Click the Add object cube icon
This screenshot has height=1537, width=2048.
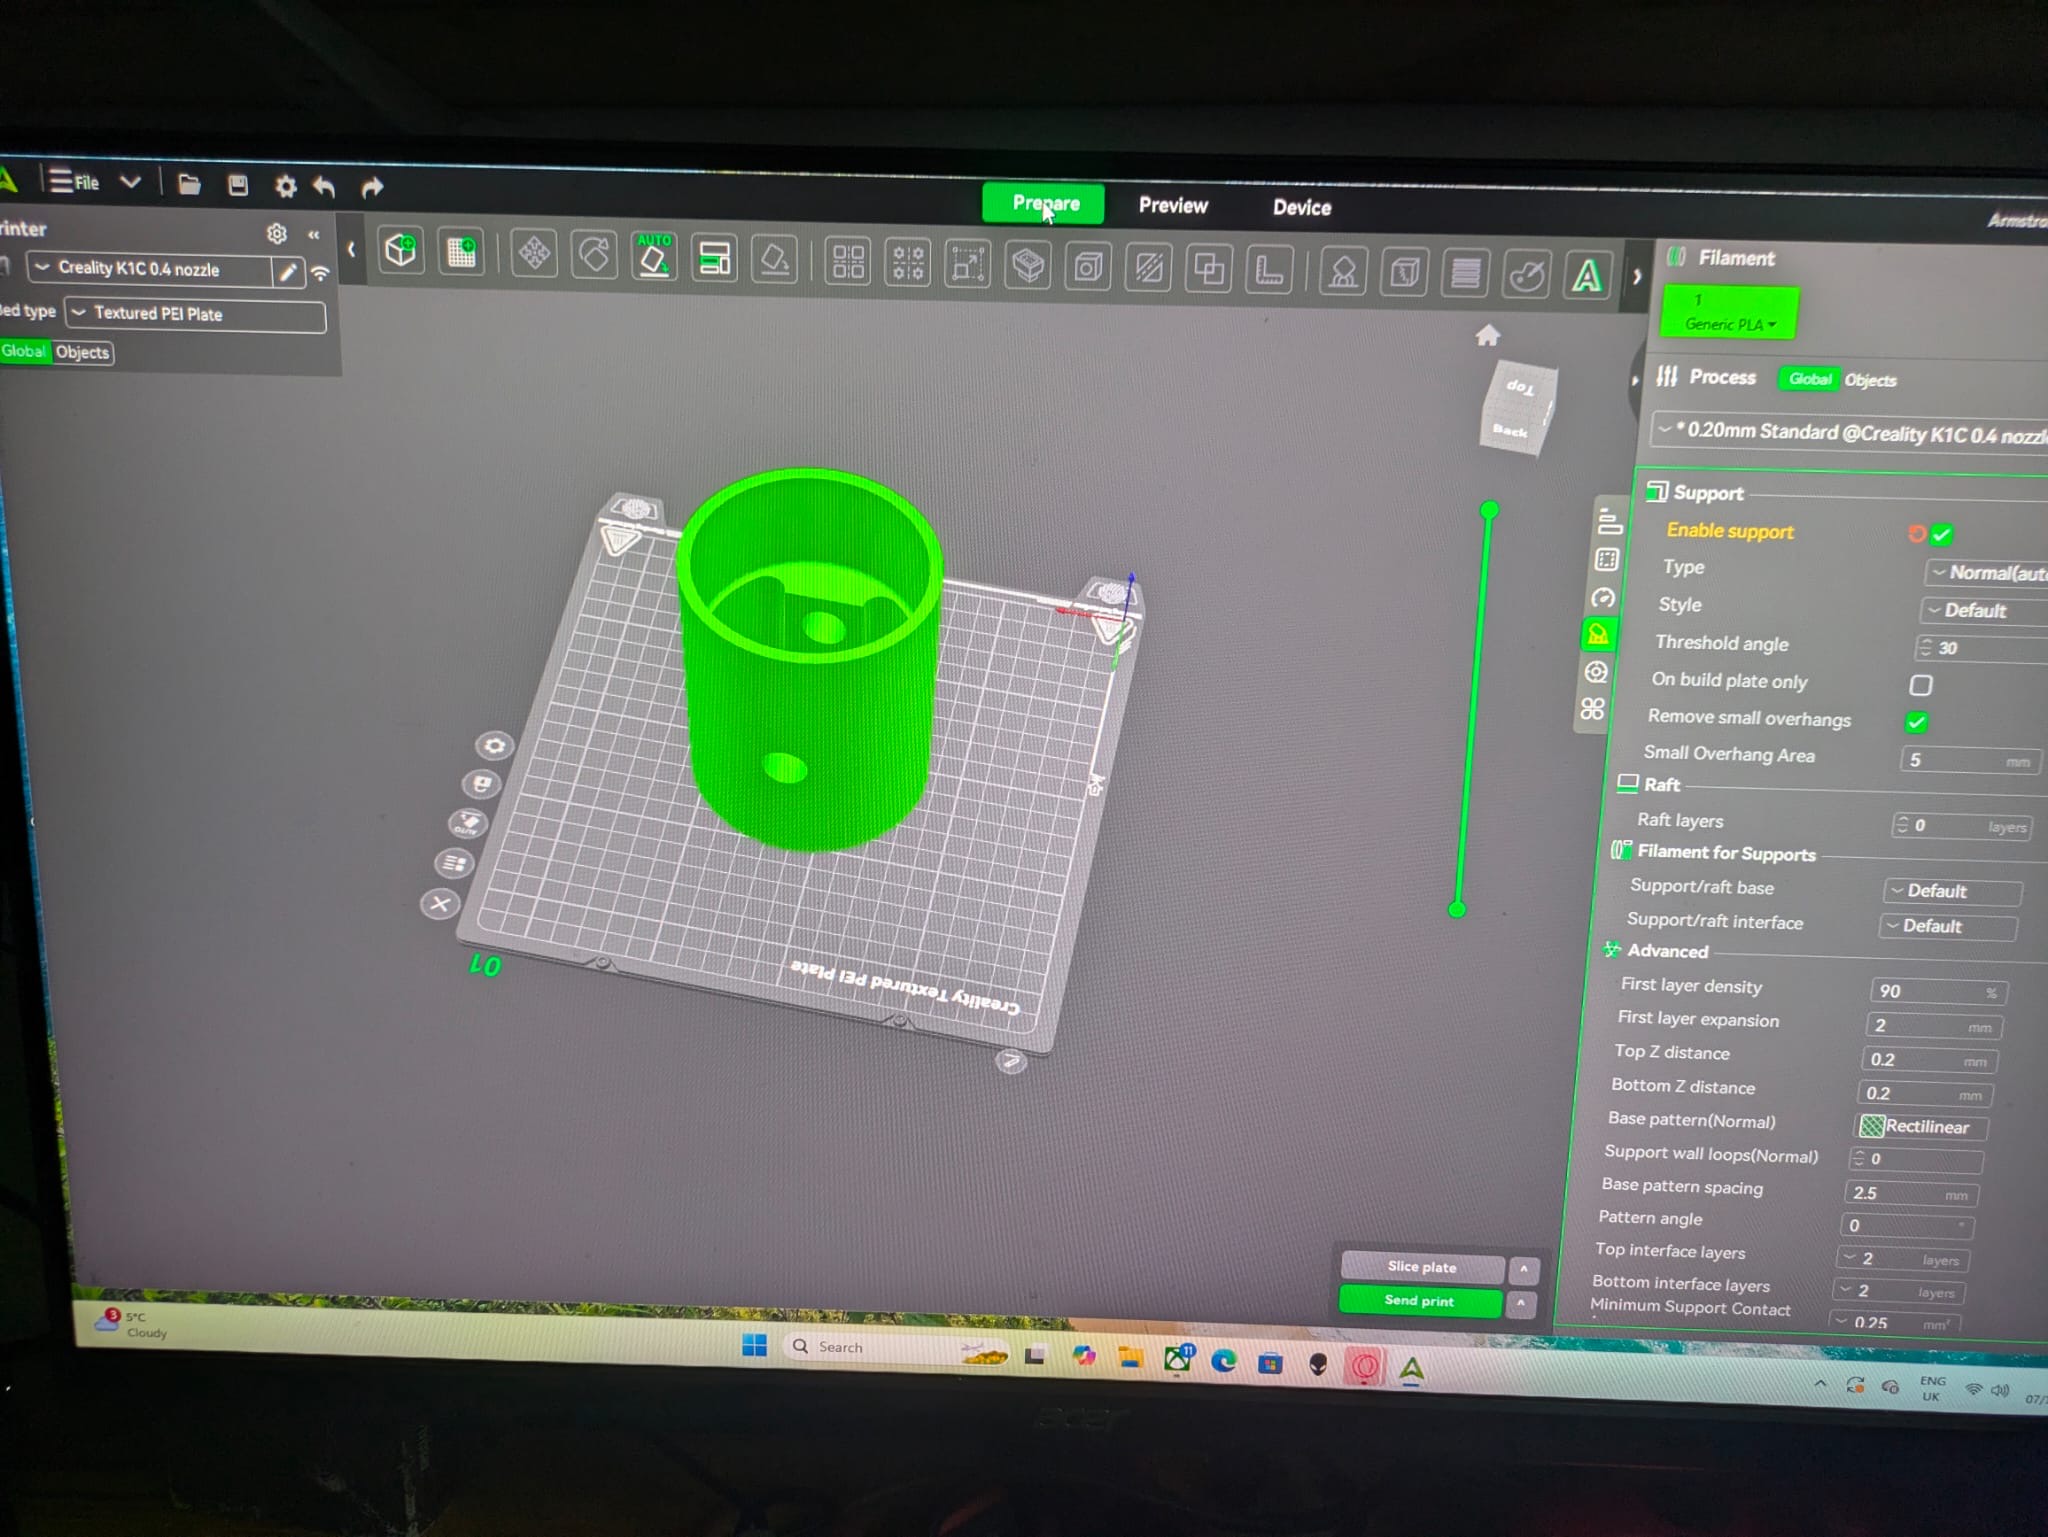pos(401,250)
